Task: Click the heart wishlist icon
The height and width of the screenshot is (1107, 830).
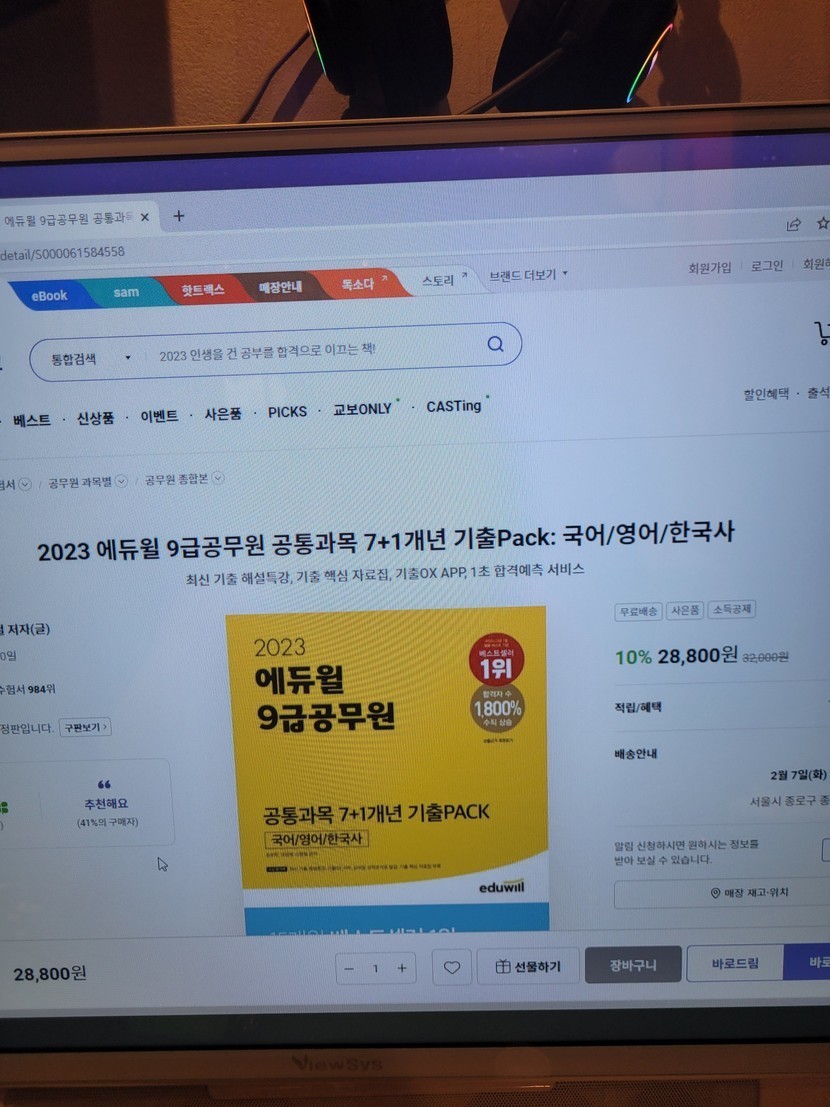Action: 452,967
